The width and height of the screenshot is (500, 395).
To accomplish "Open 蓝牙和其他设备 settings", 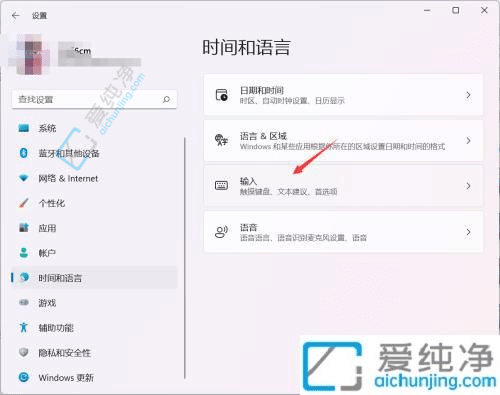I will pos(94,153).
